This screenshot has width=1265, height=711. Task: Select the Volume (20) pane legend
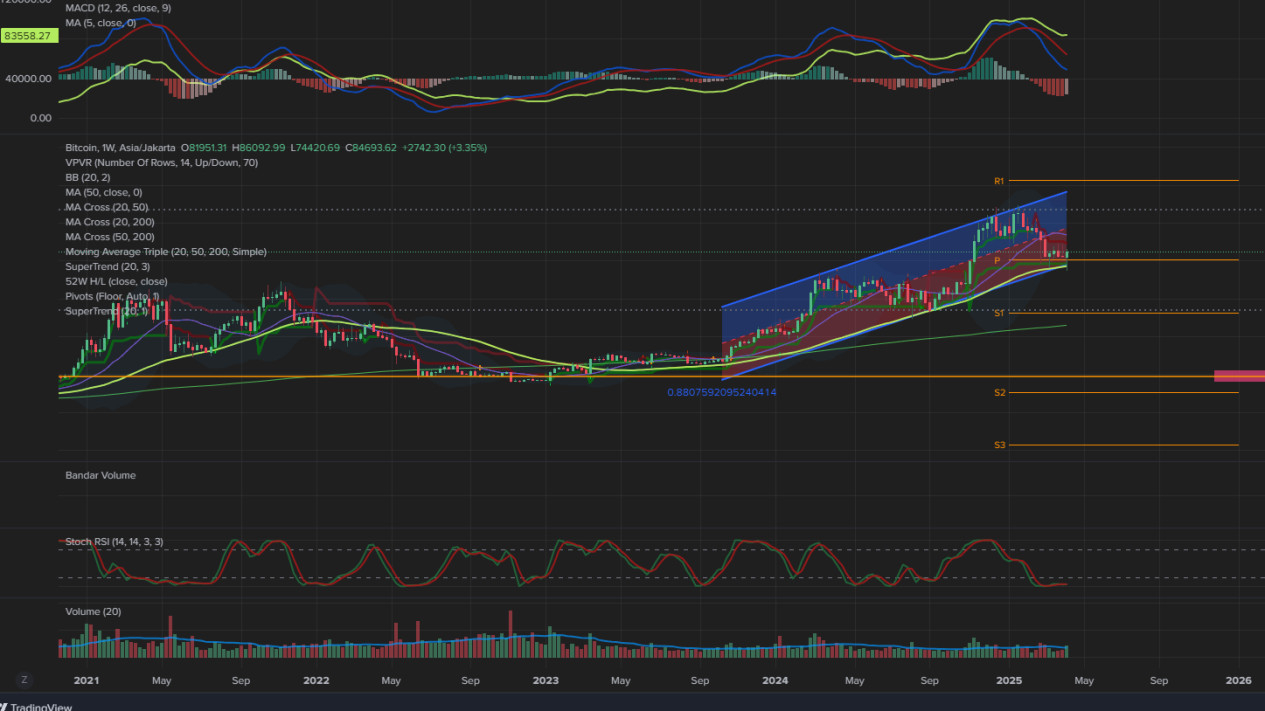(93, 612)
